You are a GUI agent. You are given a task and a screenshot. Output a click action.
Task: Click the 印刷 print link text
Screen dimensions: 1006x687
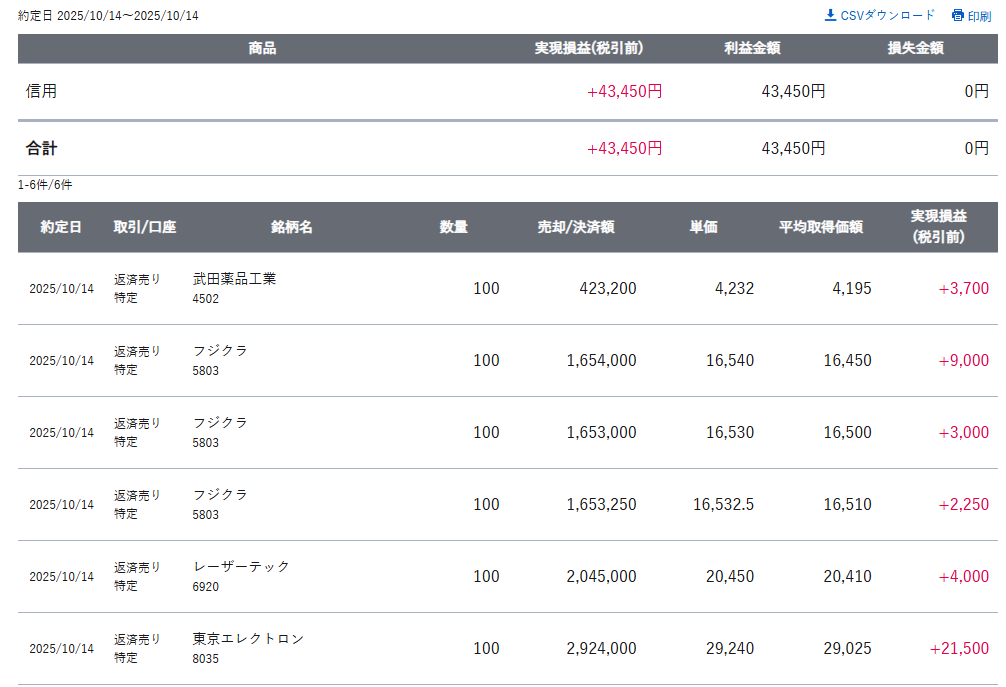979,16
